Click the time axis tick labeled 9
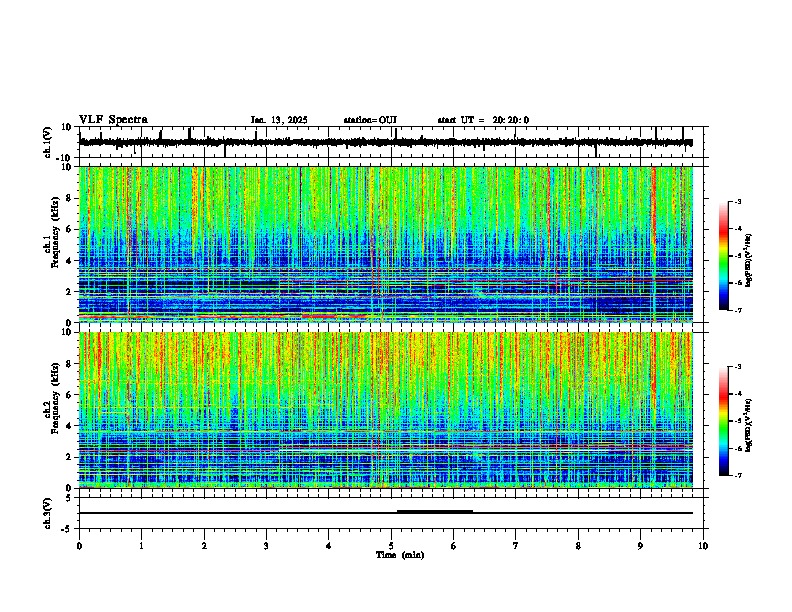This screenshot has height=612, width=792. pyautogui.click(x=640, y=546)
